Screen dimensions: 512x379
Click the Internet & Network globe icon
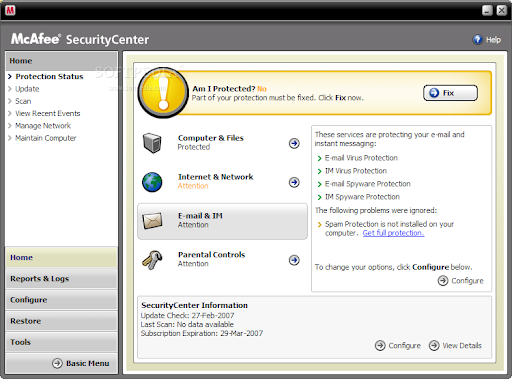[152, 182]
